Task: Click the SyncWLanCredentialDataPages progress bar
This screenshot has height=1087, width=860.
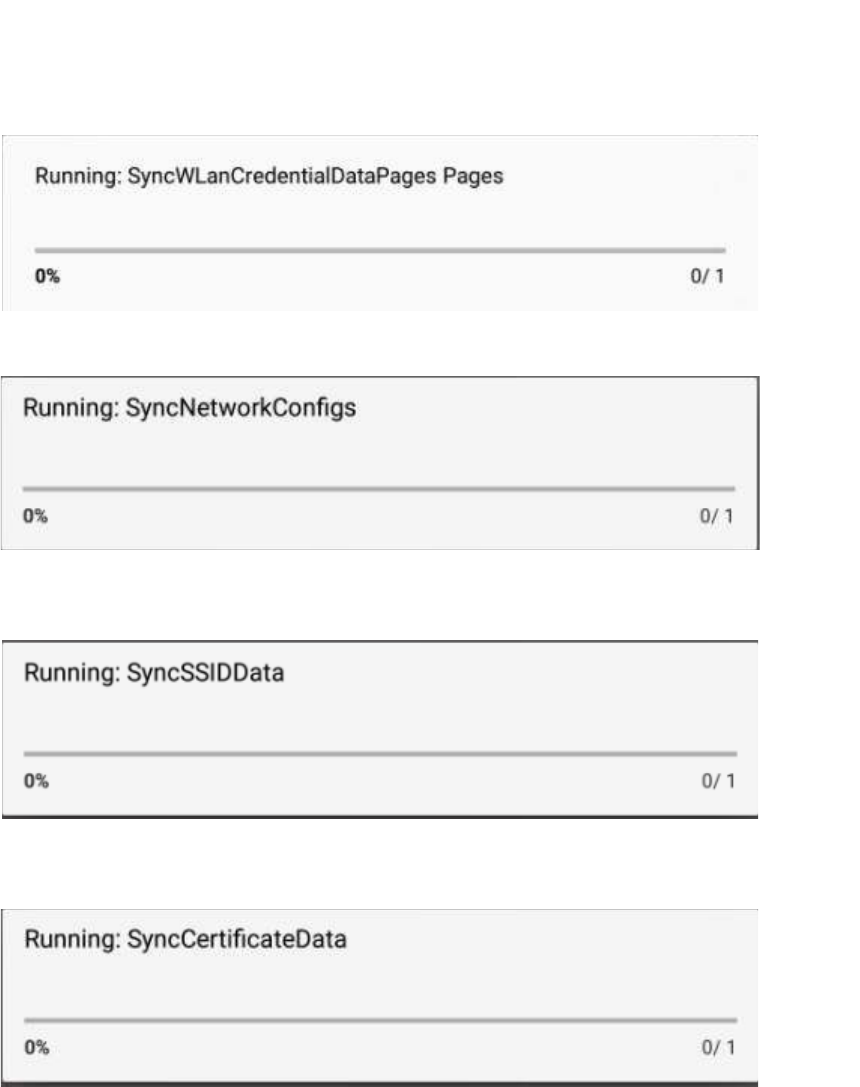Action: (380, 250)
